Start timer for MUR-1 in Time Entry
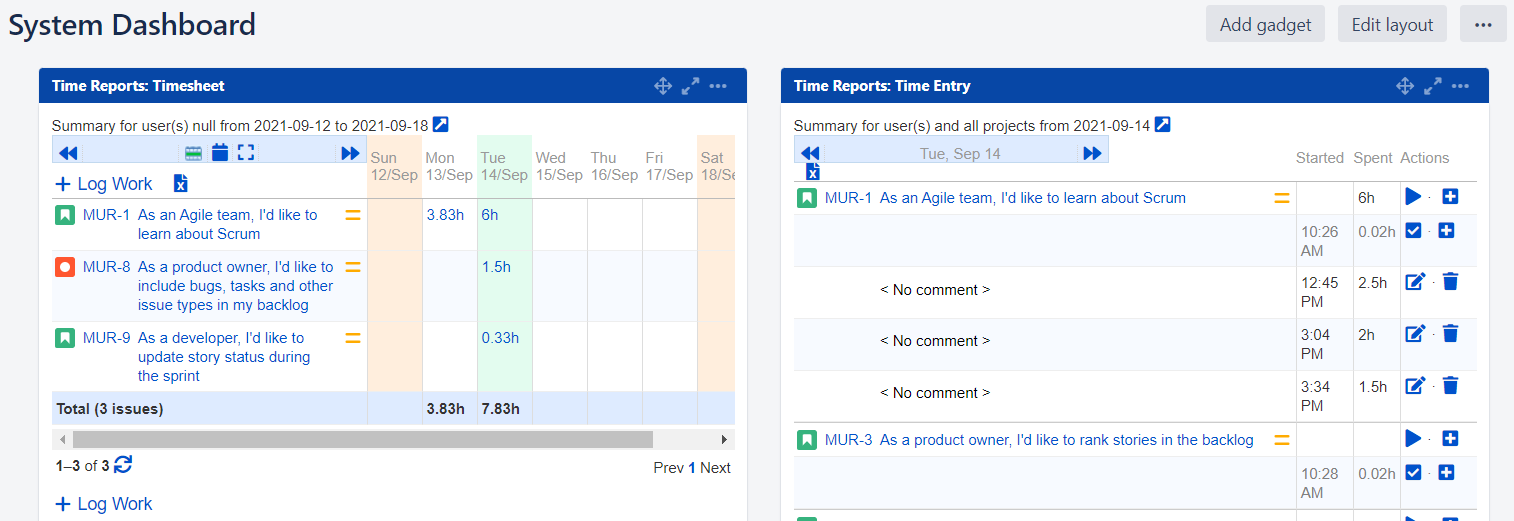 coord(1413,197)
